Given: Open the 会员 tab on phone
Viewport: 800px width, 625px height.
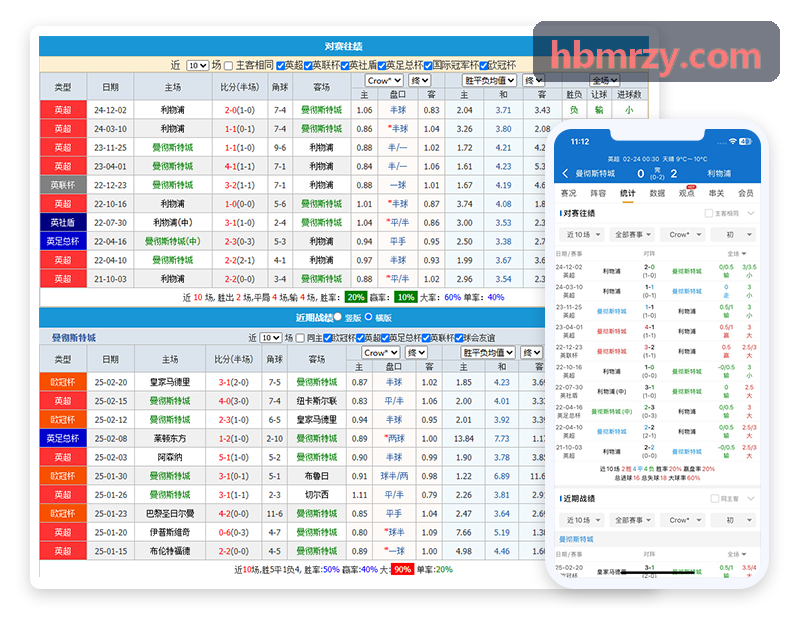Looking at the screenshot, I should tap(746, 193).
